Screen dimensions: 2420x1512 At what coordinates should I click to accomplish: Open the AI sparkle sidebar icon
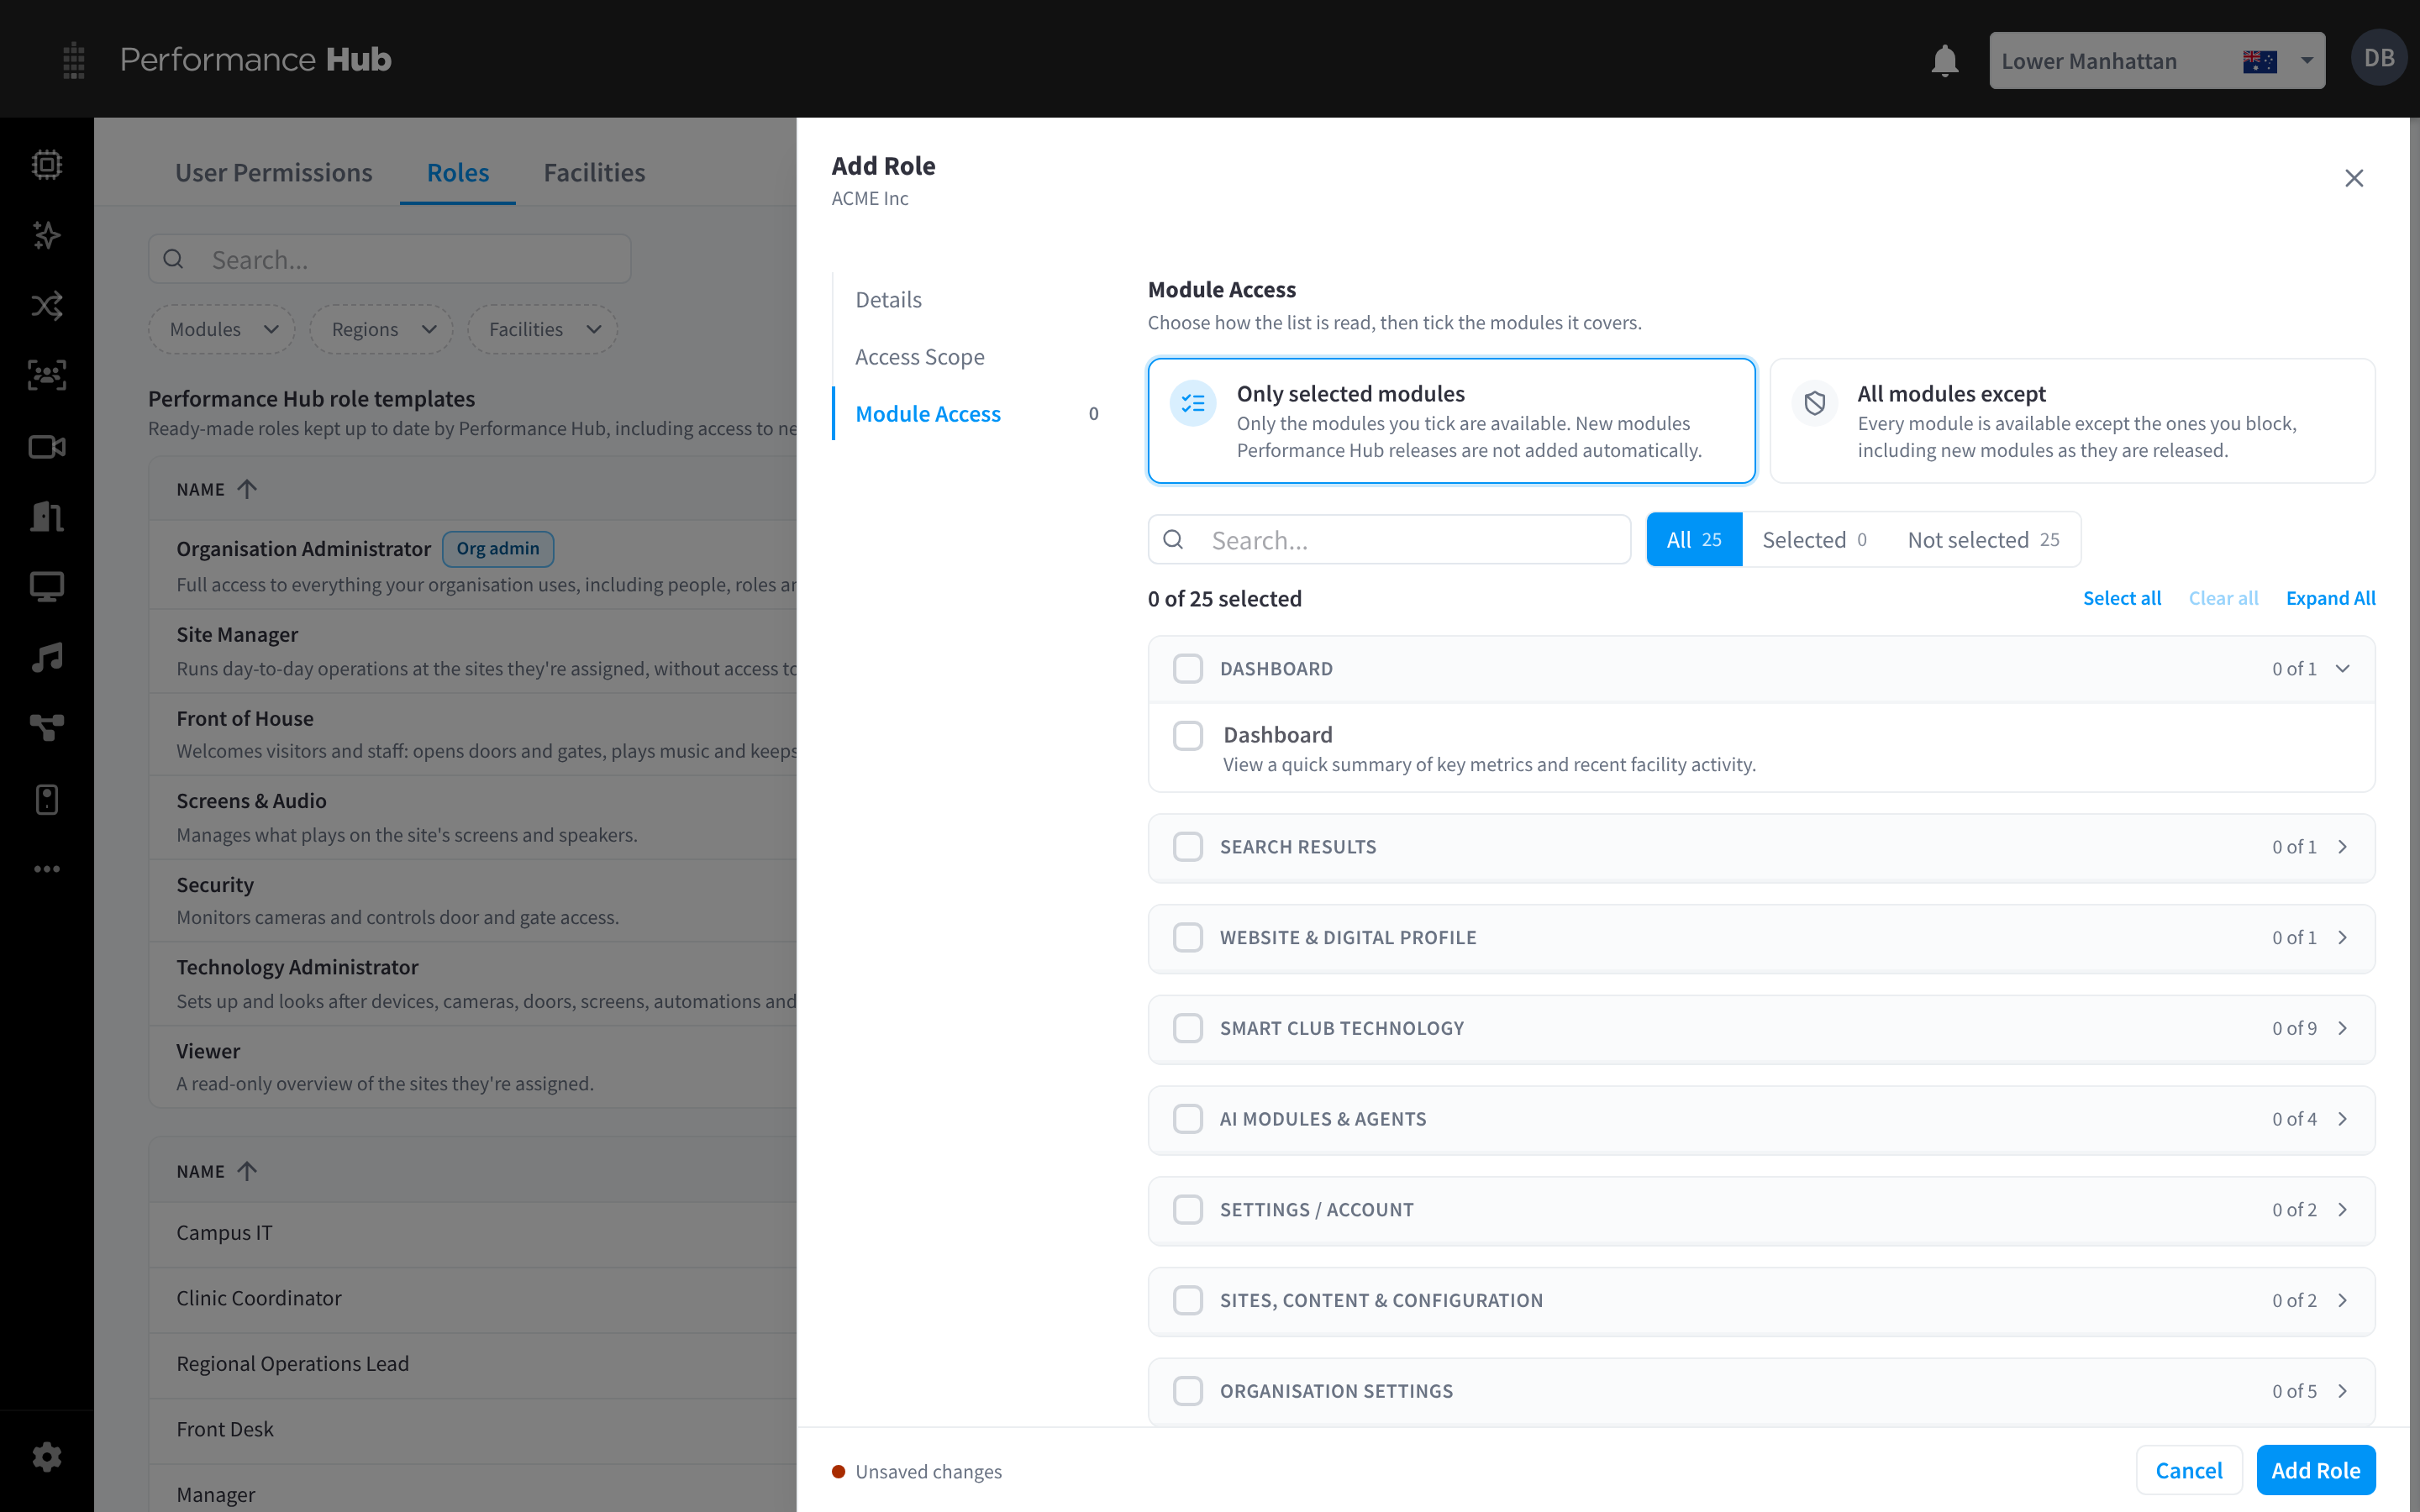(47, 235)
